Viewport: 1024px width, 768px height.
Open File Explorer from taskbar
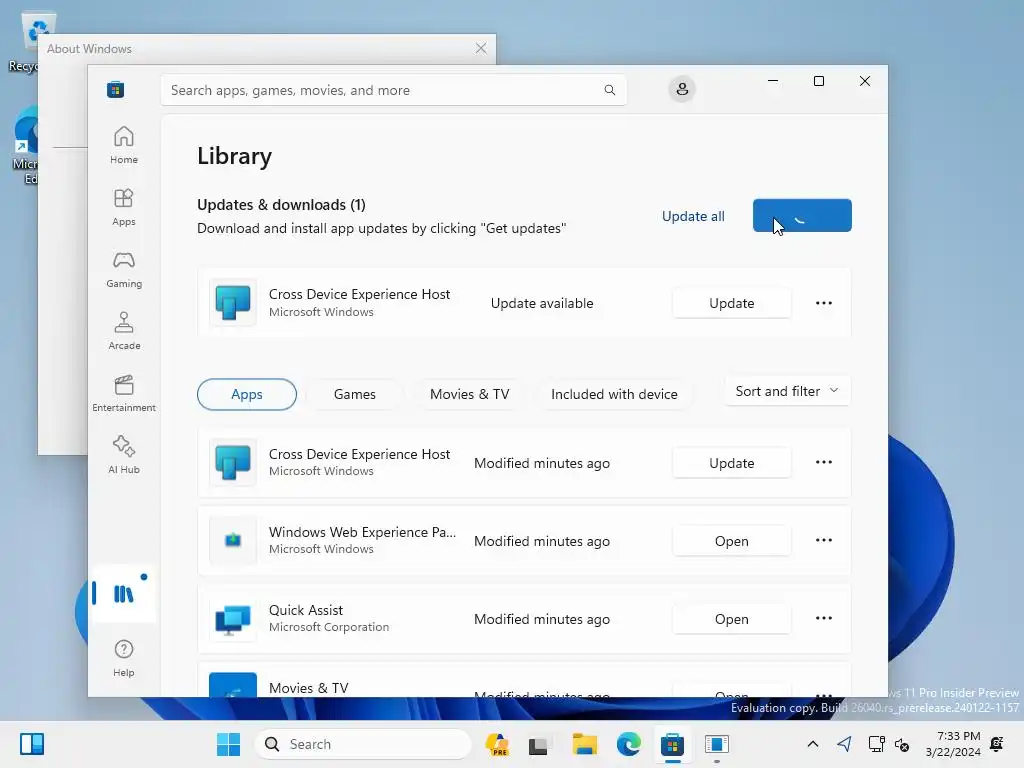[x=584, y=744]
